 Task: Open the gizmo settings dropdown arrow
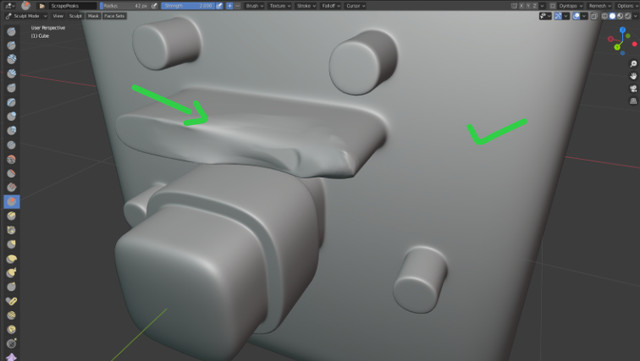pos(566,16)
